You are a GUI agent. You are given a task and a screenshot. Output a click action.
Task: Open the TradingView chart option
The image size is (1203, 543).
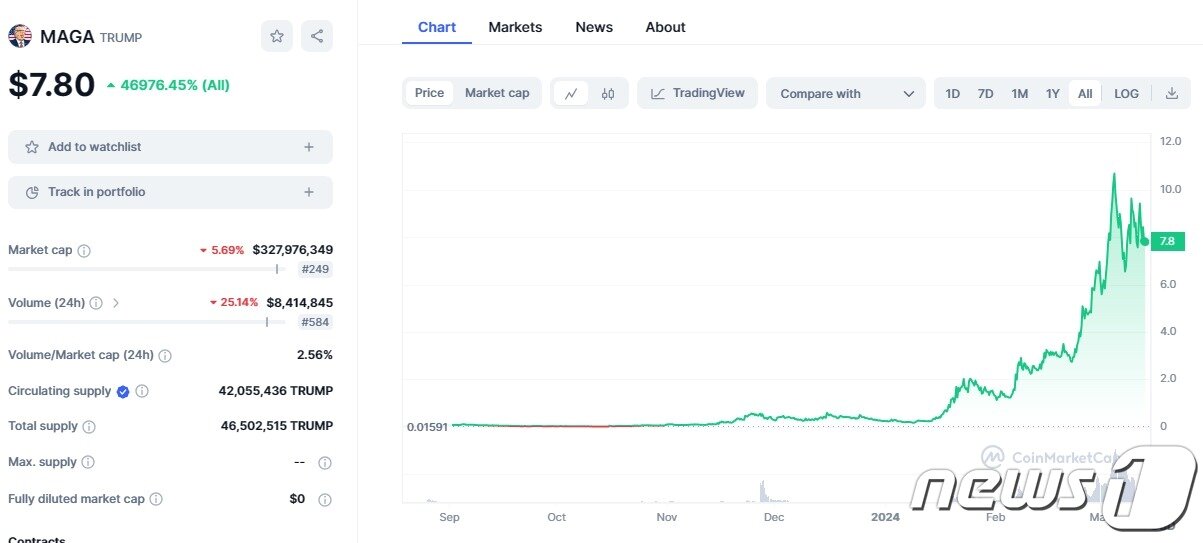[x=697, y=93]
